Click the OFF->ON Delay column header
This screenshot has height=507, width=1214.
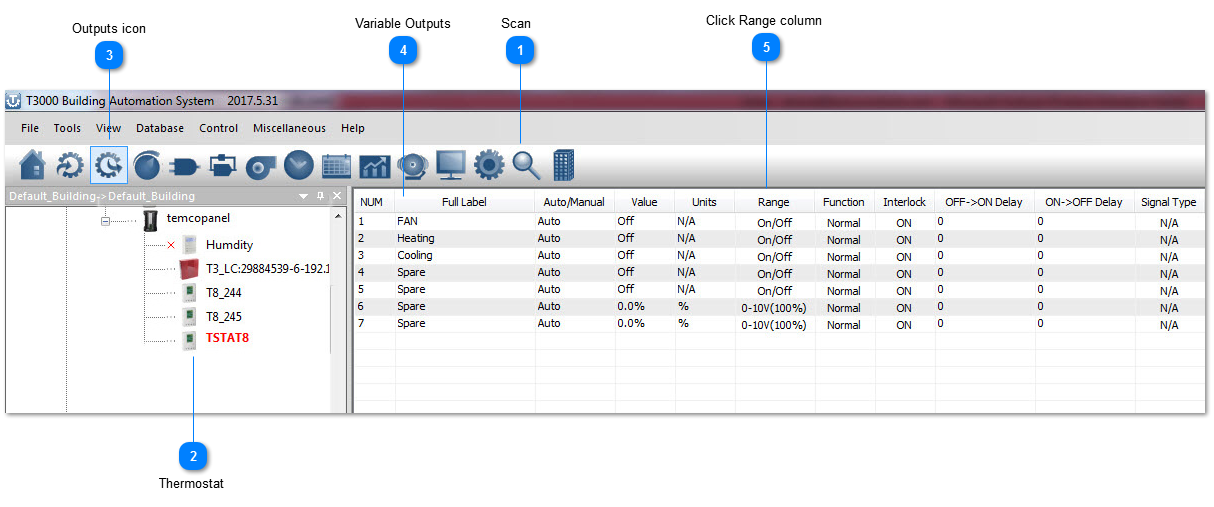click(x=984, y=202)
